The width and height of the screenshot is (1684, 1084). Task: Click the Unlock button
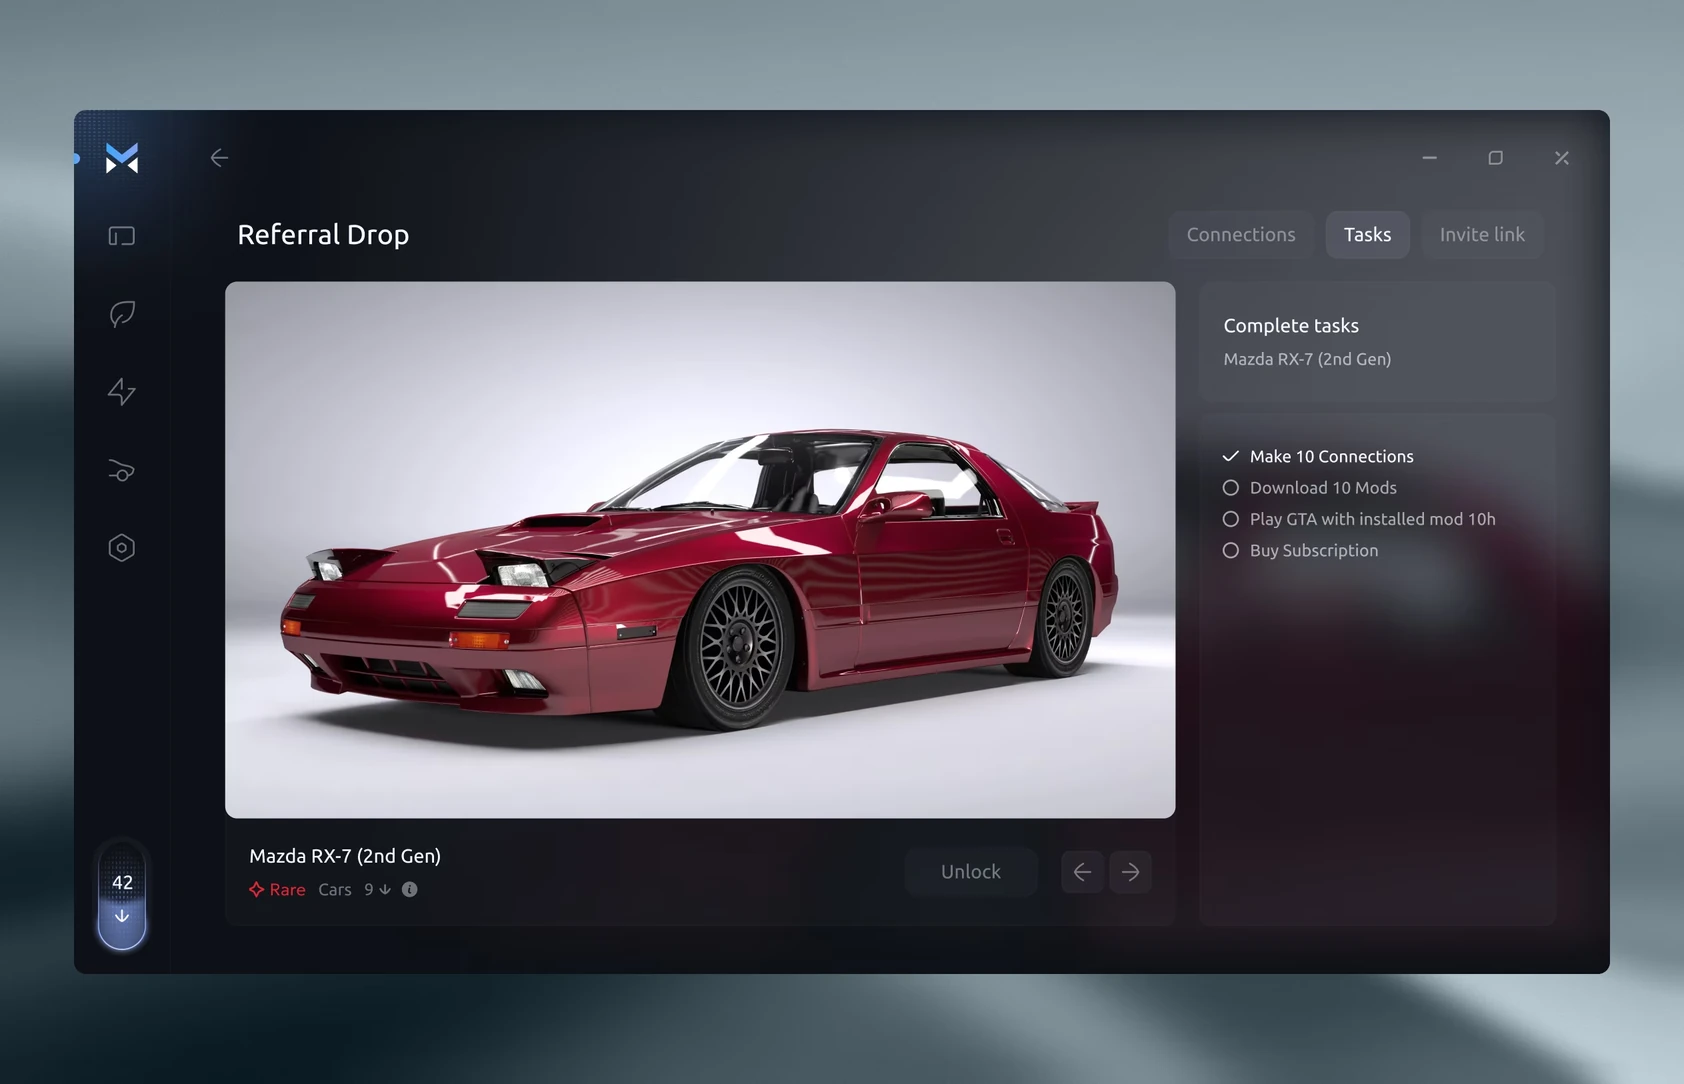pos(971,872)
